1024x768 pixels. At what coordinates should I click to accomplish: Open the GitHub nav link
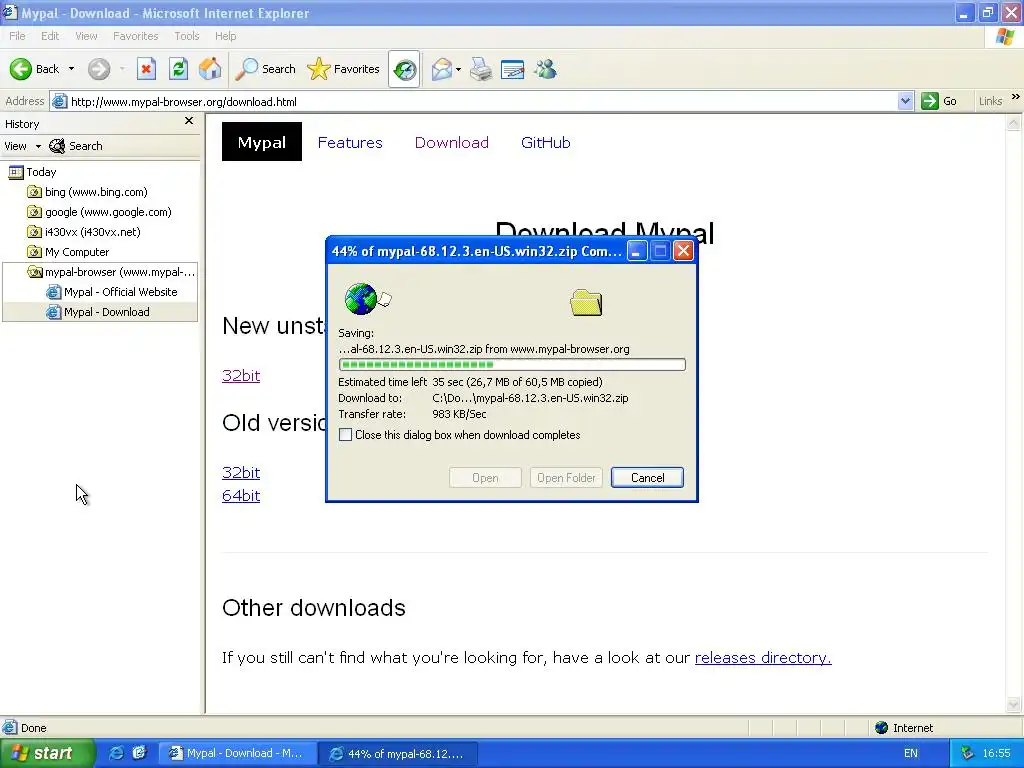pos(546,142)
